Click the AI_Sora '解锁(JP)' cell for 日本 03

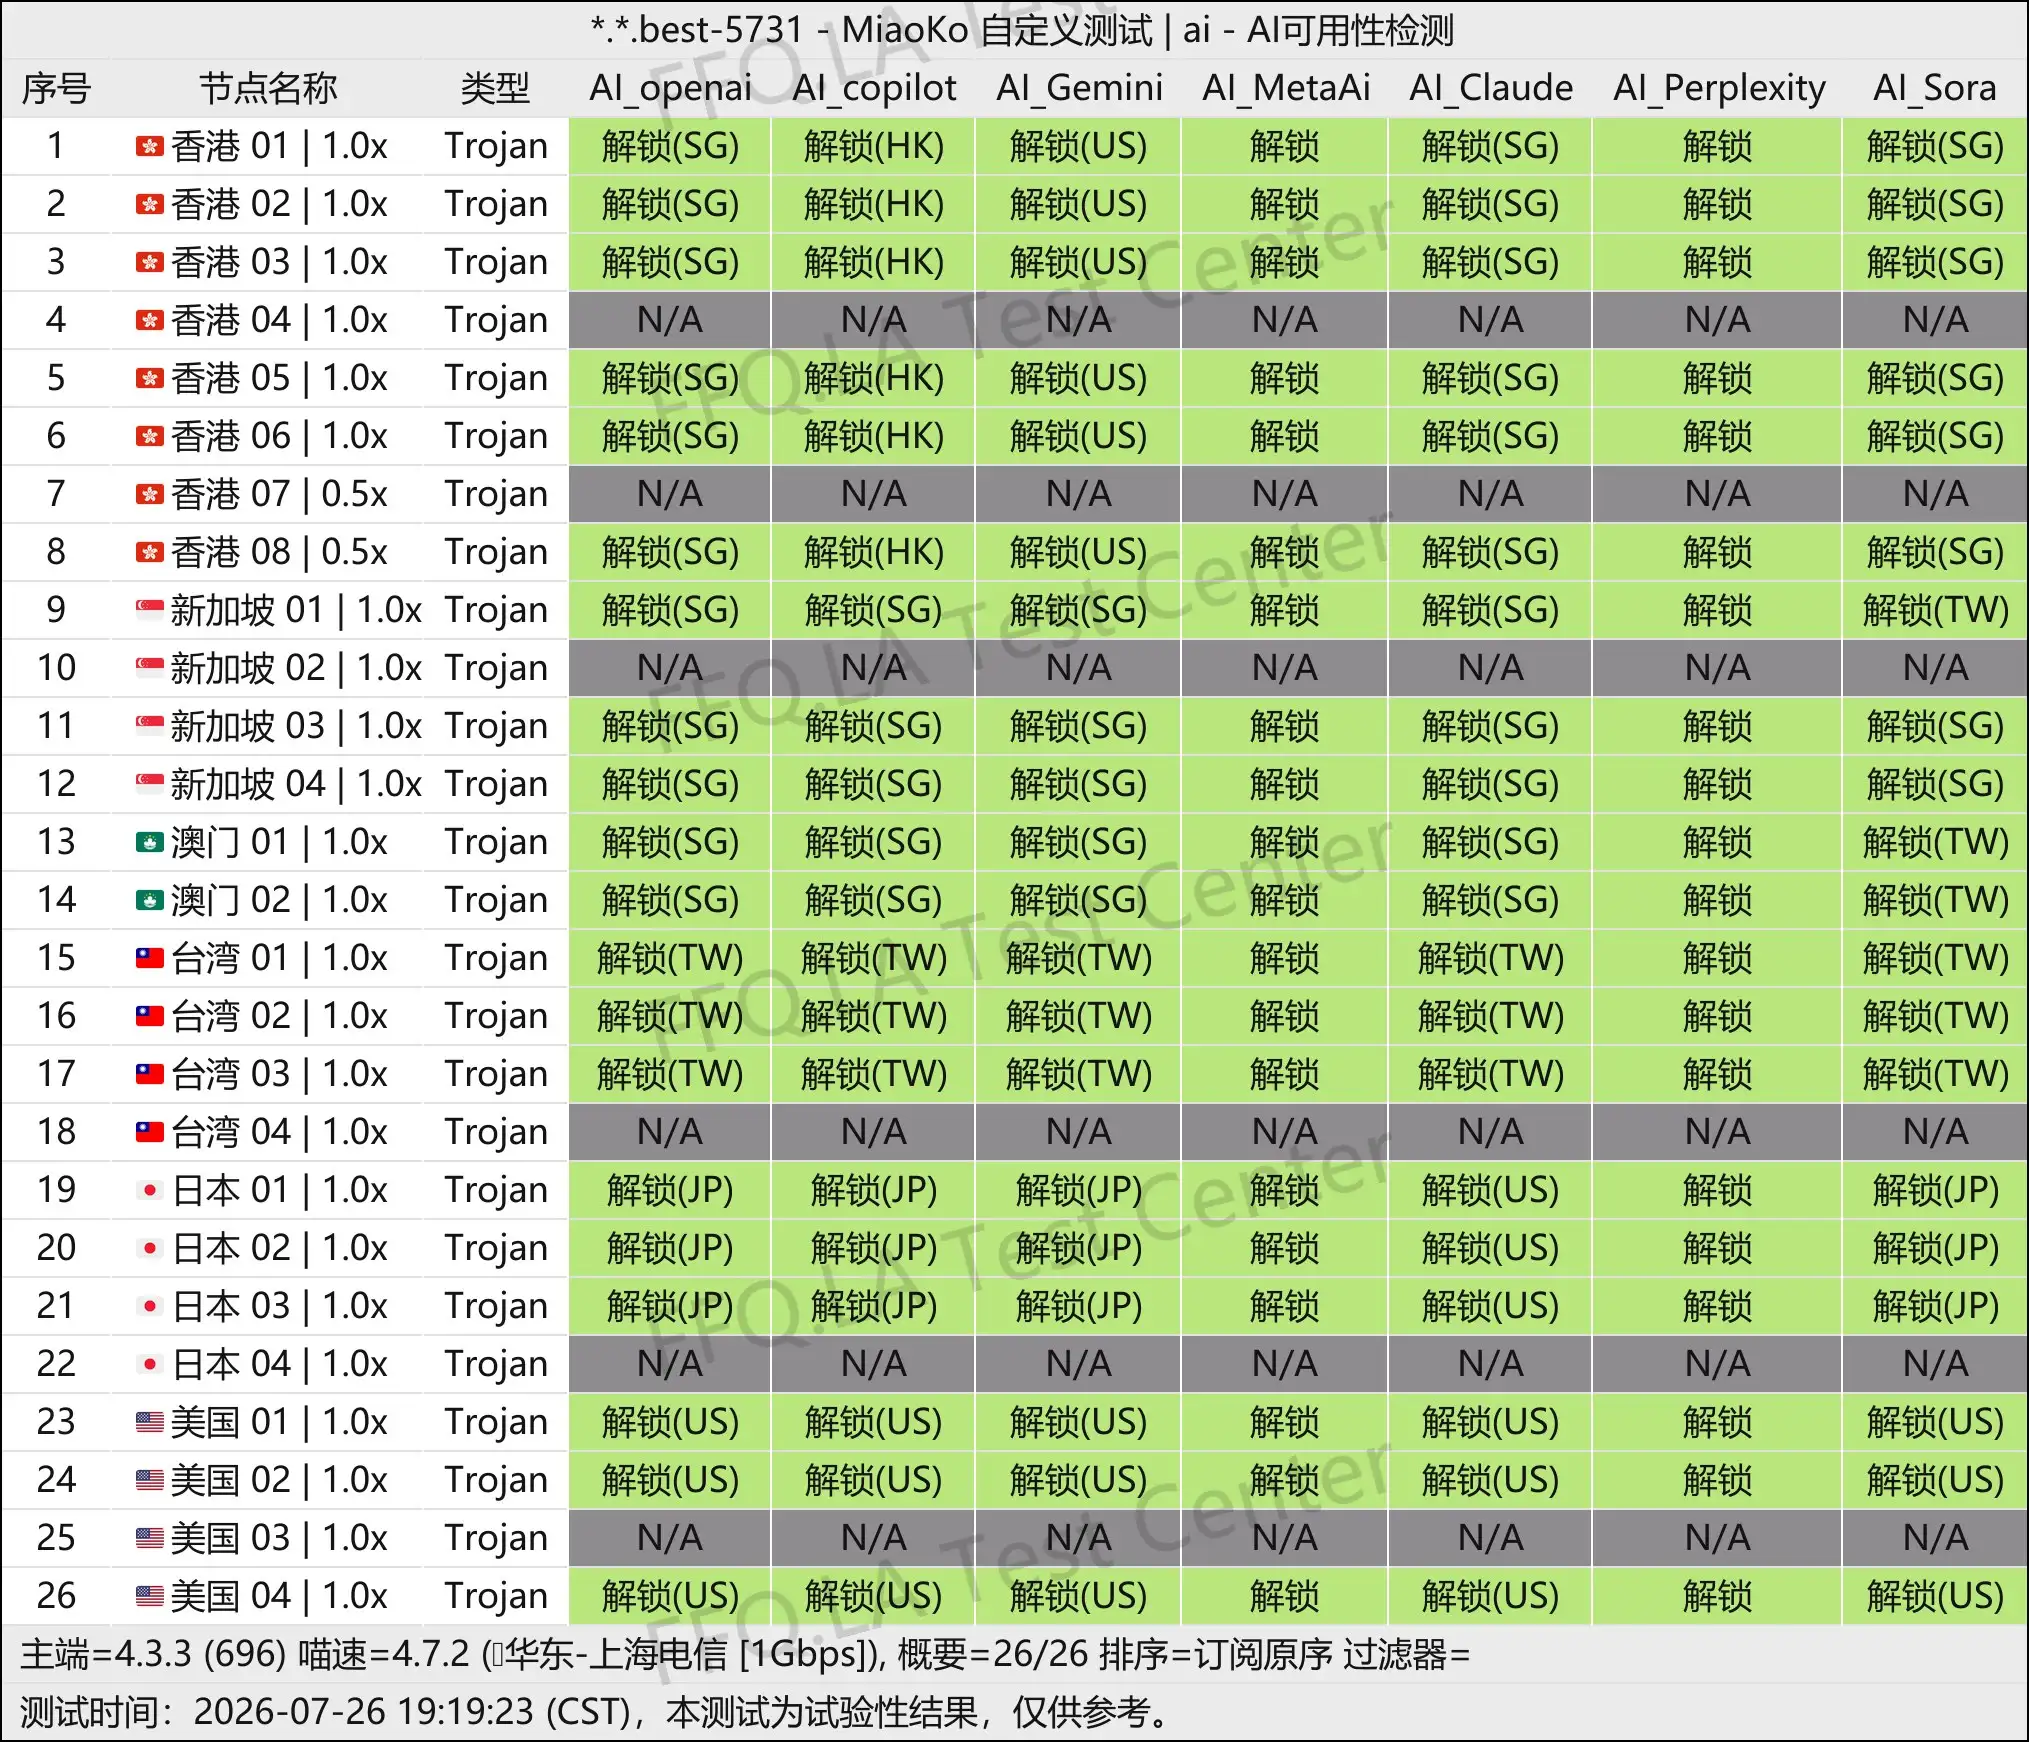click(1935, 1307)
